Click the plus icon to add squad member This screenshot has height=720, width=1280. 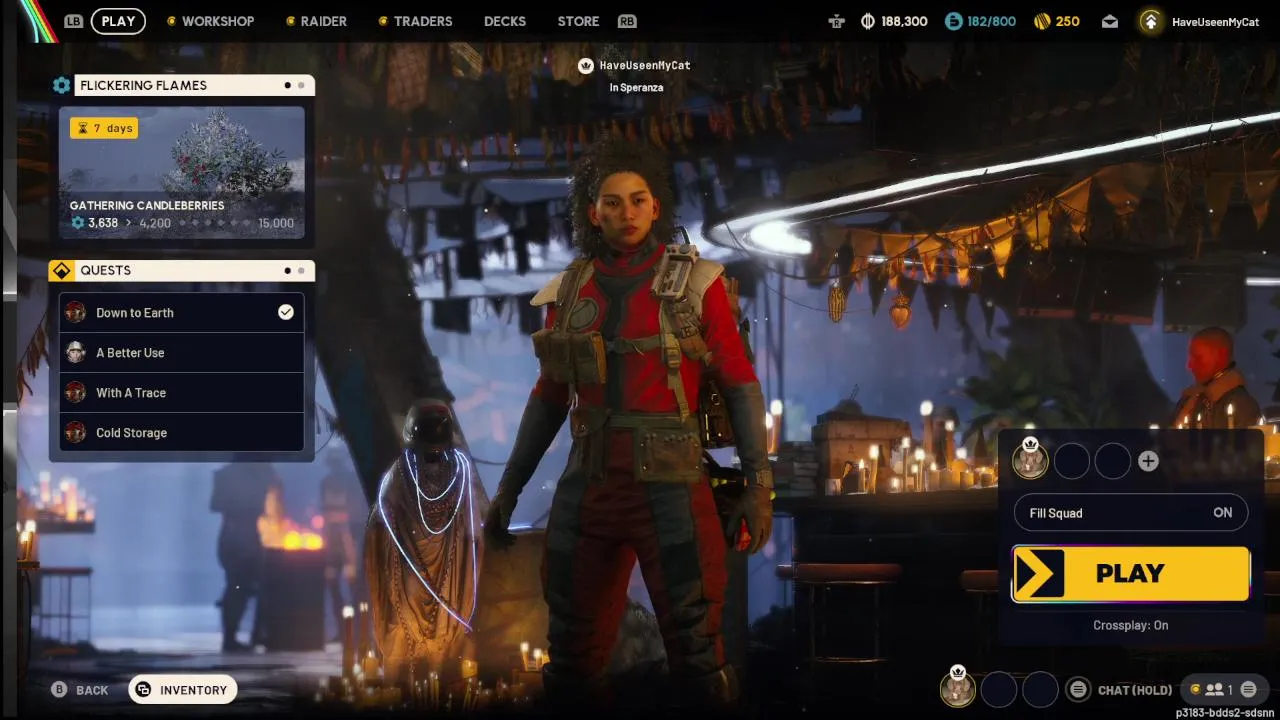pos(1148,461)
